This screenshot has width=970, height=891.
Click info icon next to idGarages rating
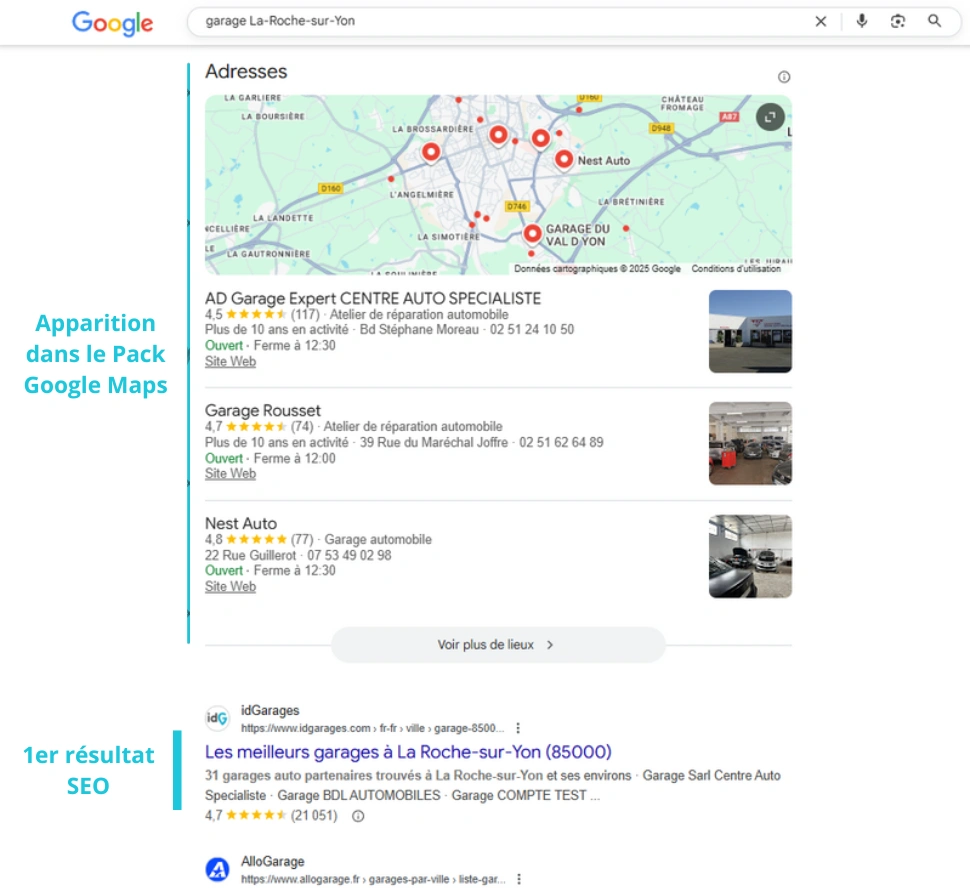[358, 816]
